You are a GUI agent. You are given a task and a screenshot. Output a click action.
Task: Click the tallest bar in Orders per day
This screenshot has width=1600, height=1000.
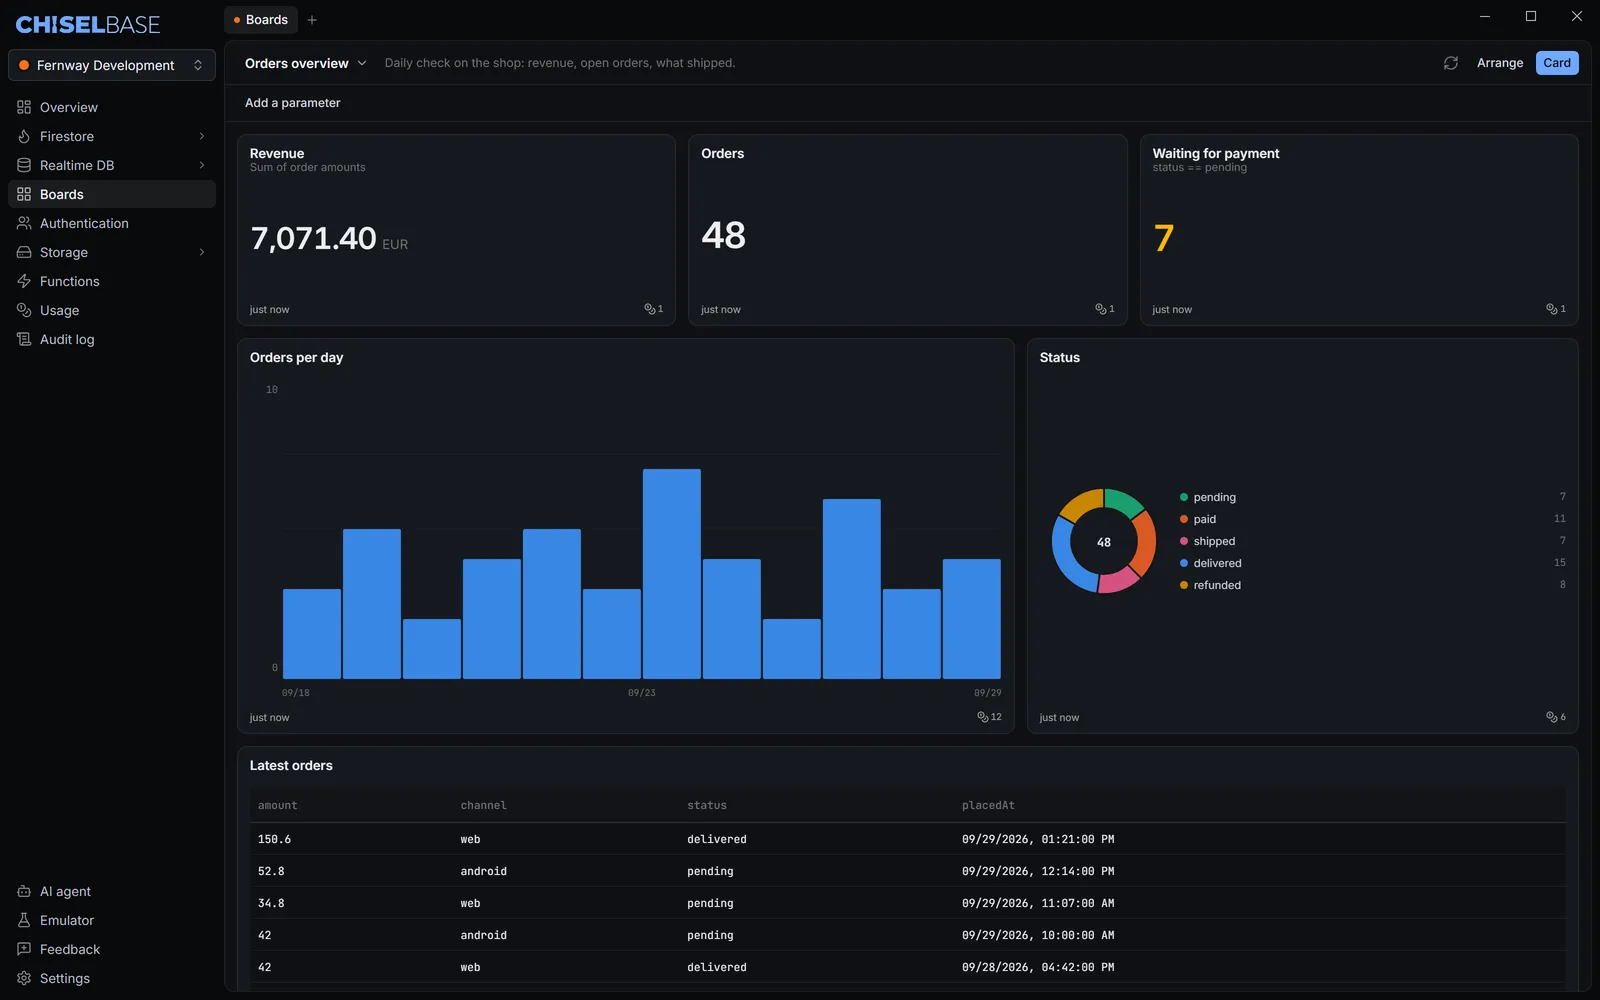[x=672, y=574]
